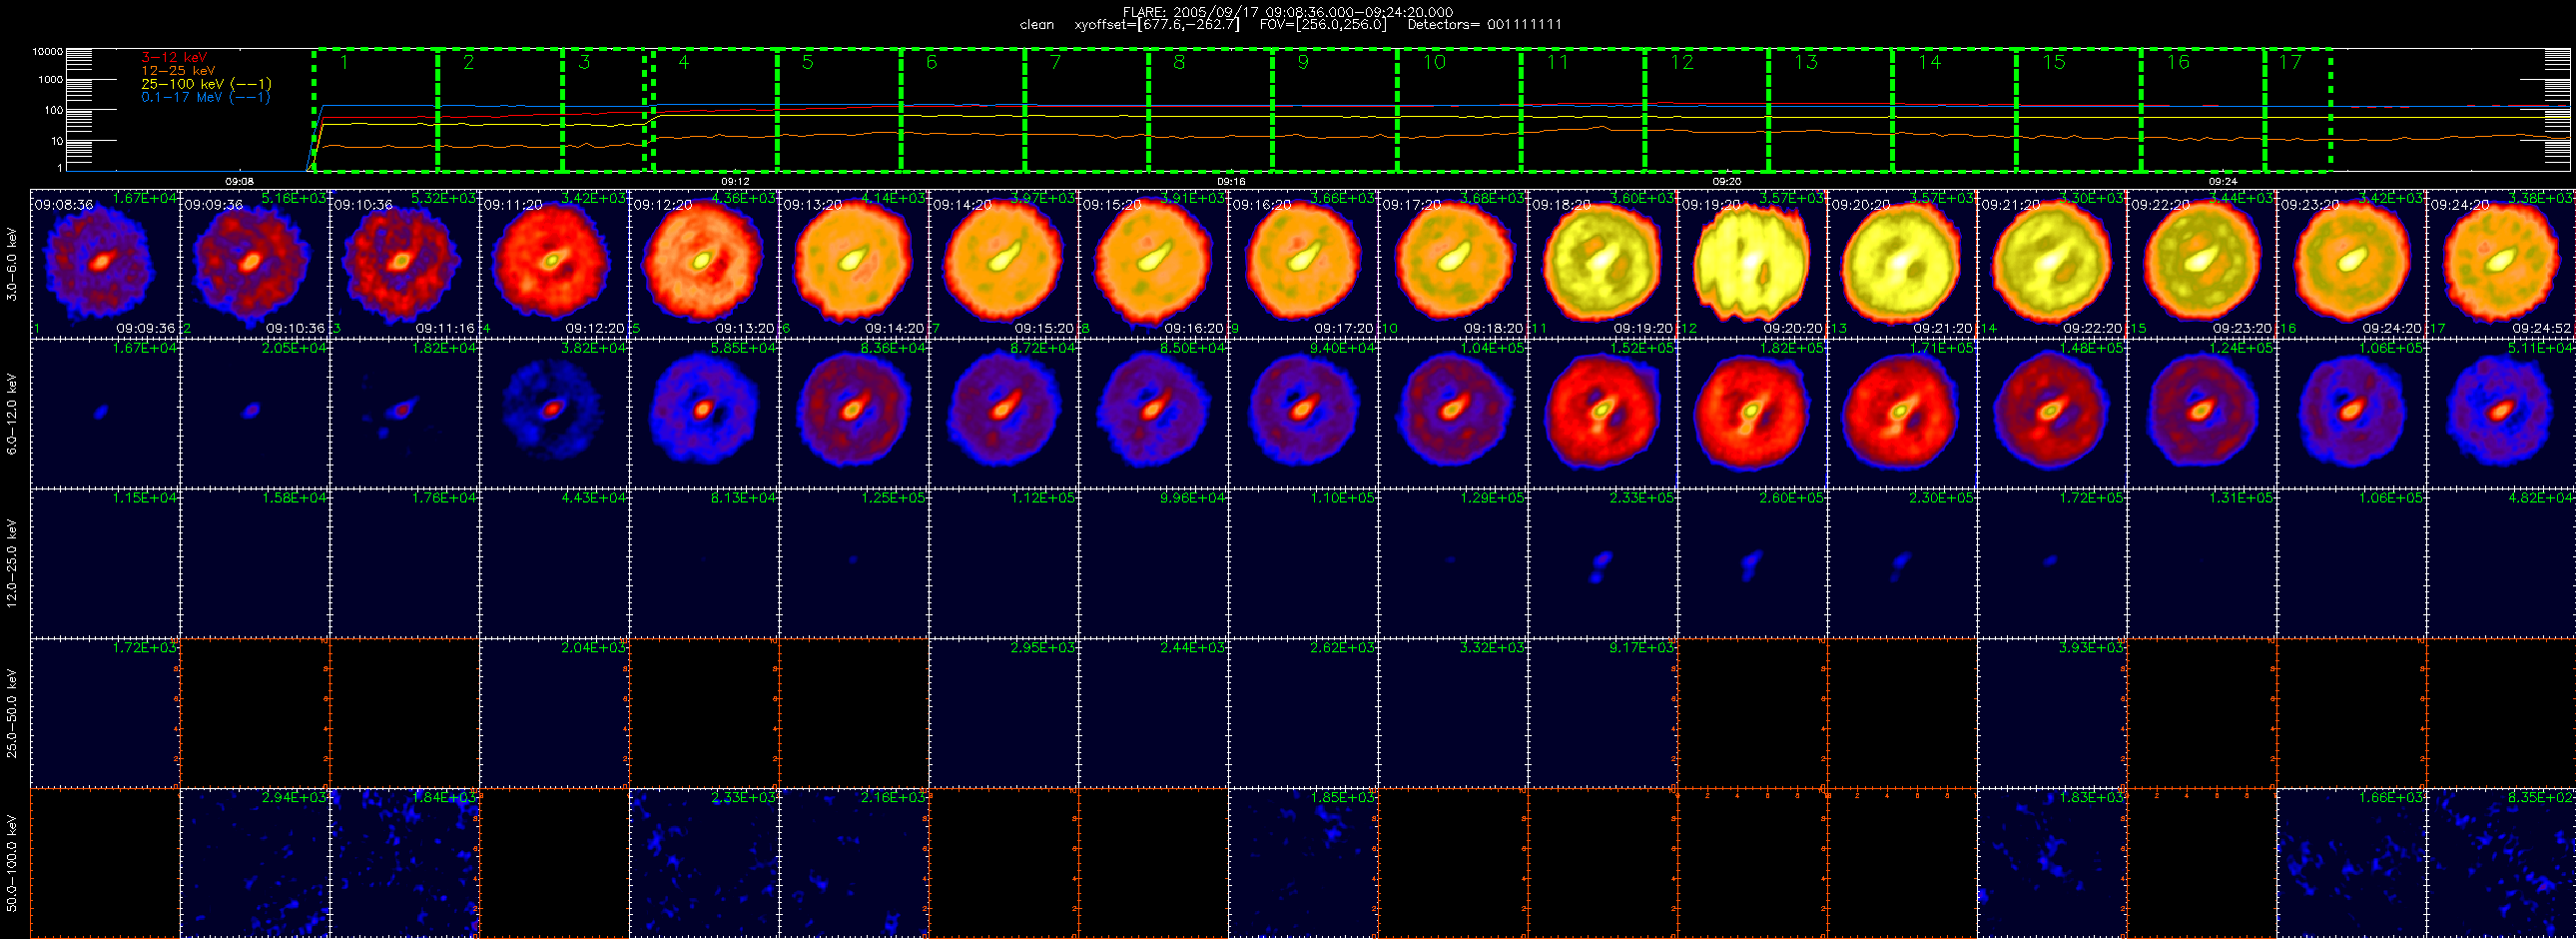Click the FLARE 2005/09/17 title text
The image size is (2576, 939).
(x=1288, y=12)
